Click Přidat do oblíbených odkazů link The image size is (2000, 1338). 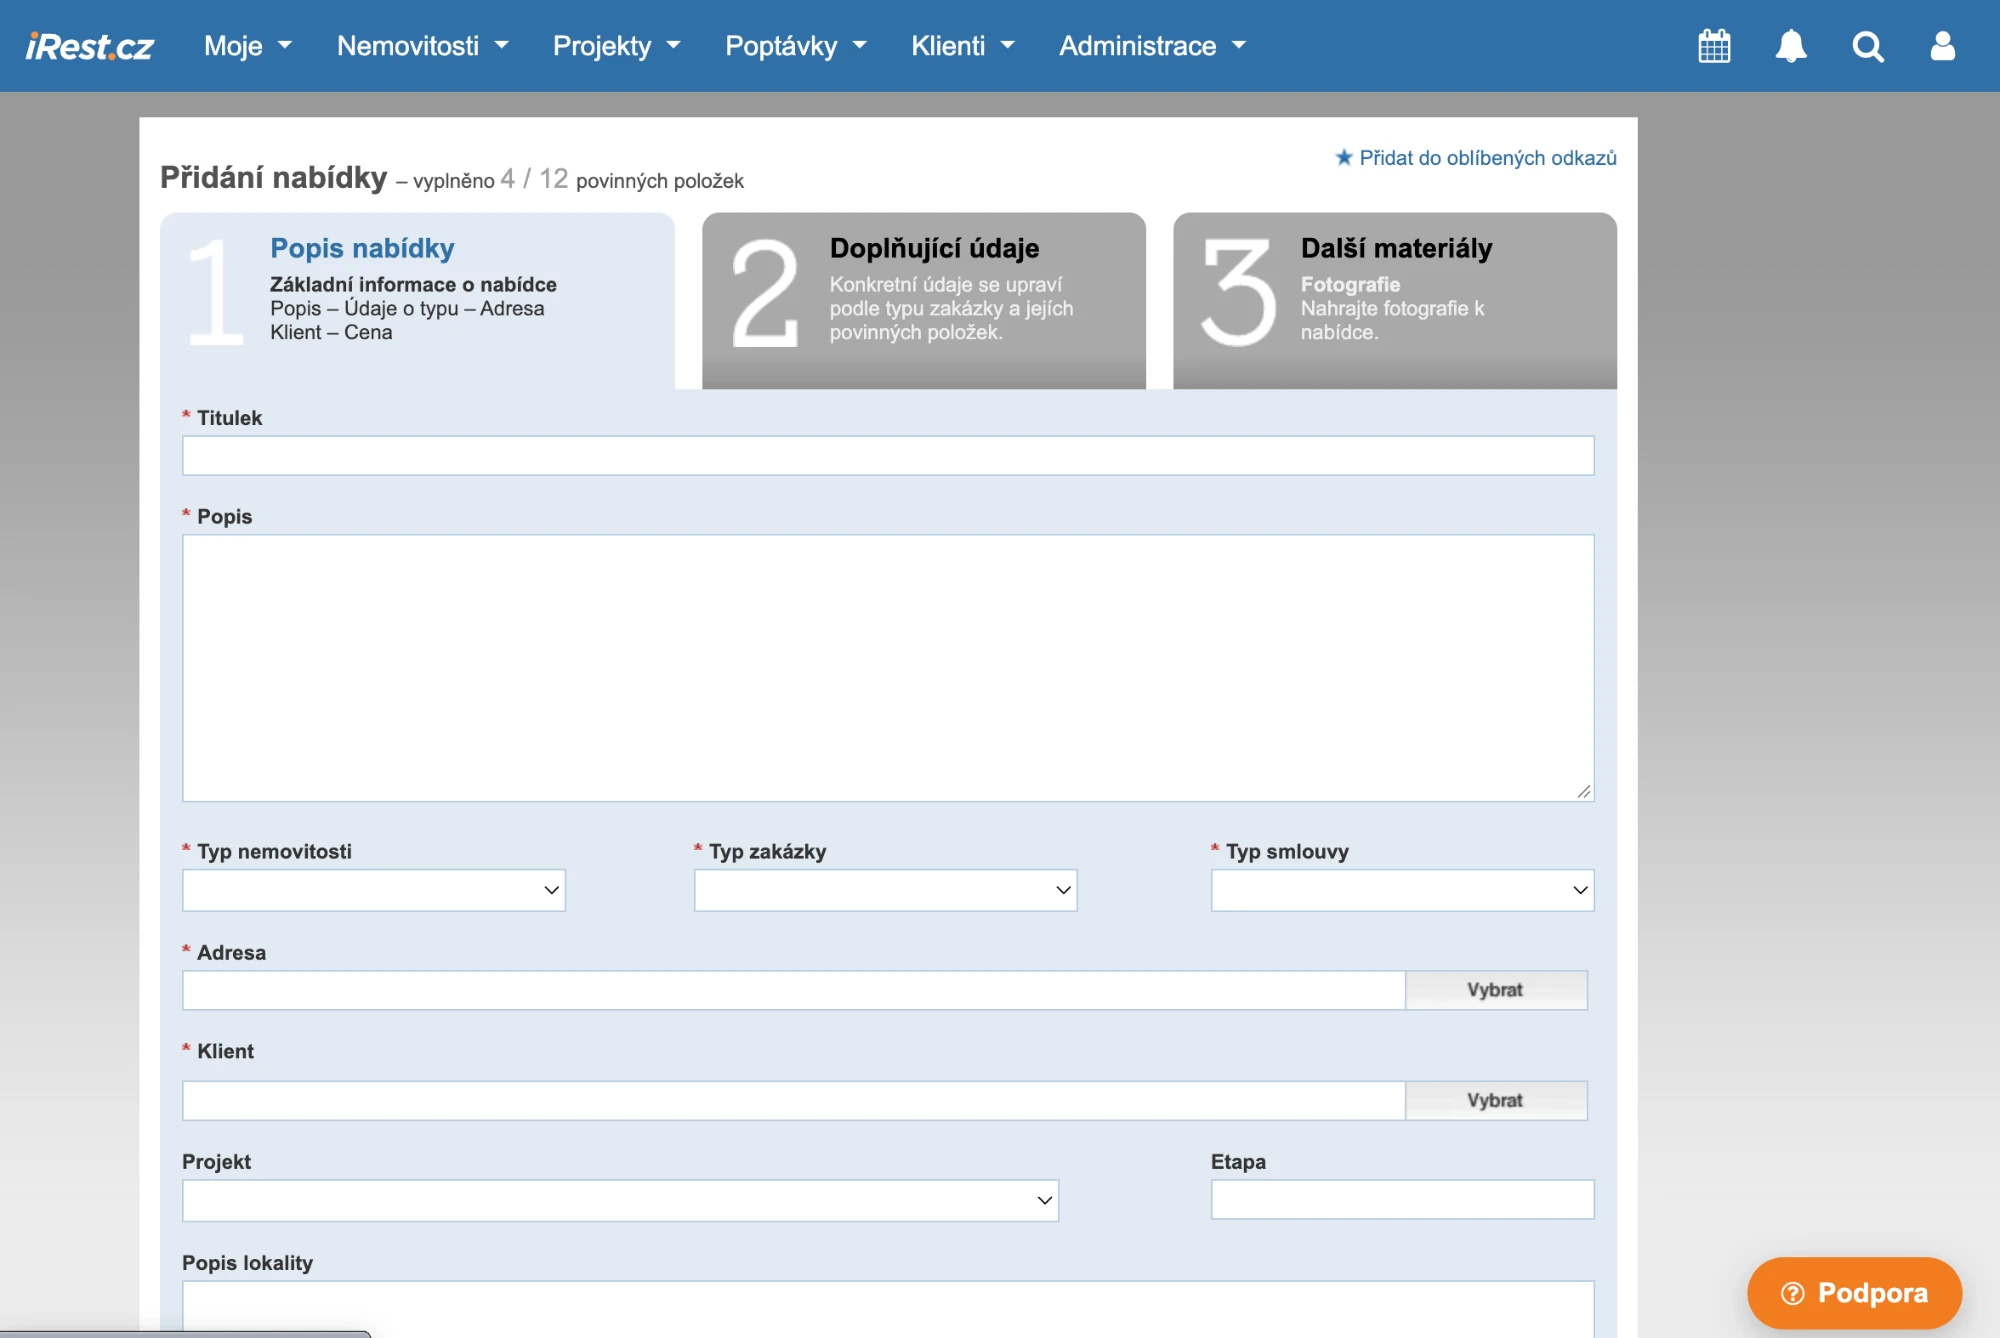[1488, 157]
